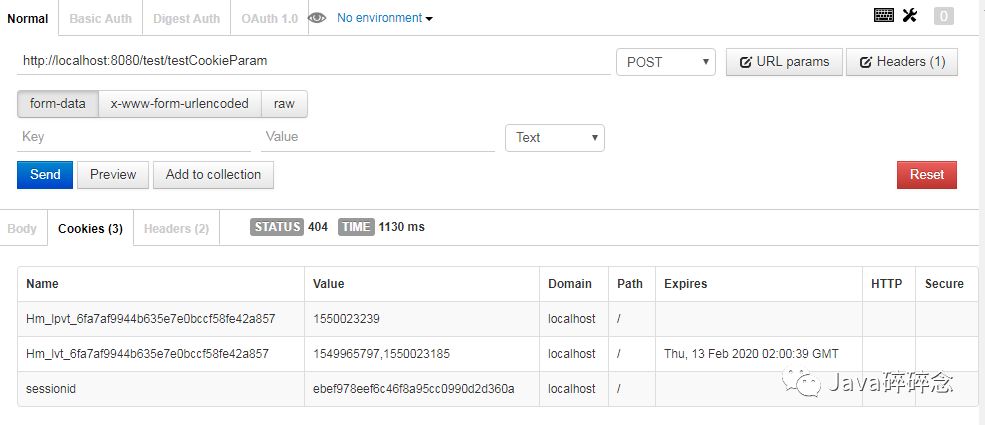Click the blue Send button
Viewport: 985px width, 425px height.
[45, 175]
